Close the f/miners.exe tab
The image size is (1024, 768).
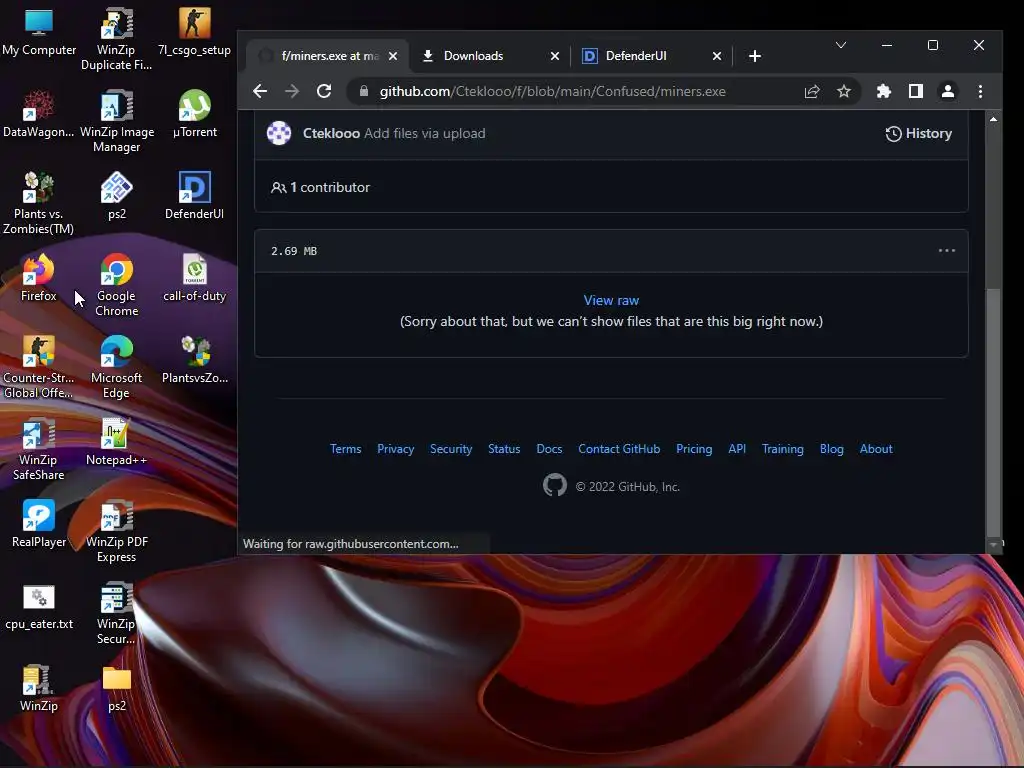tap(392, 56)
